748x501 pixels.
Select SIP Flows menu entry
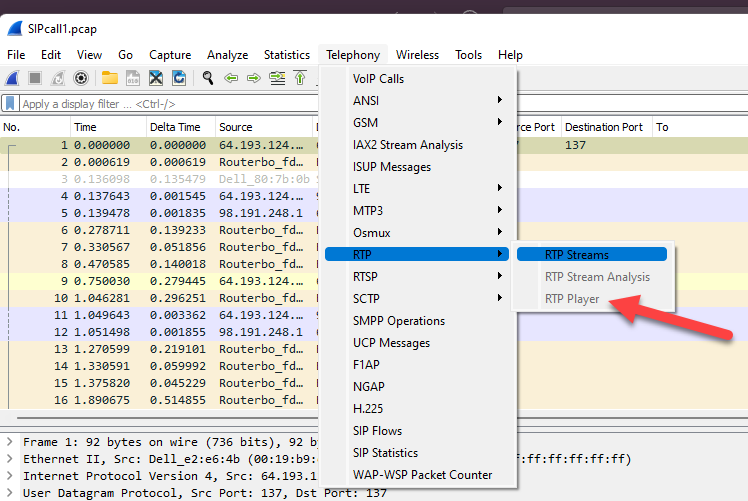click(377, 431)
